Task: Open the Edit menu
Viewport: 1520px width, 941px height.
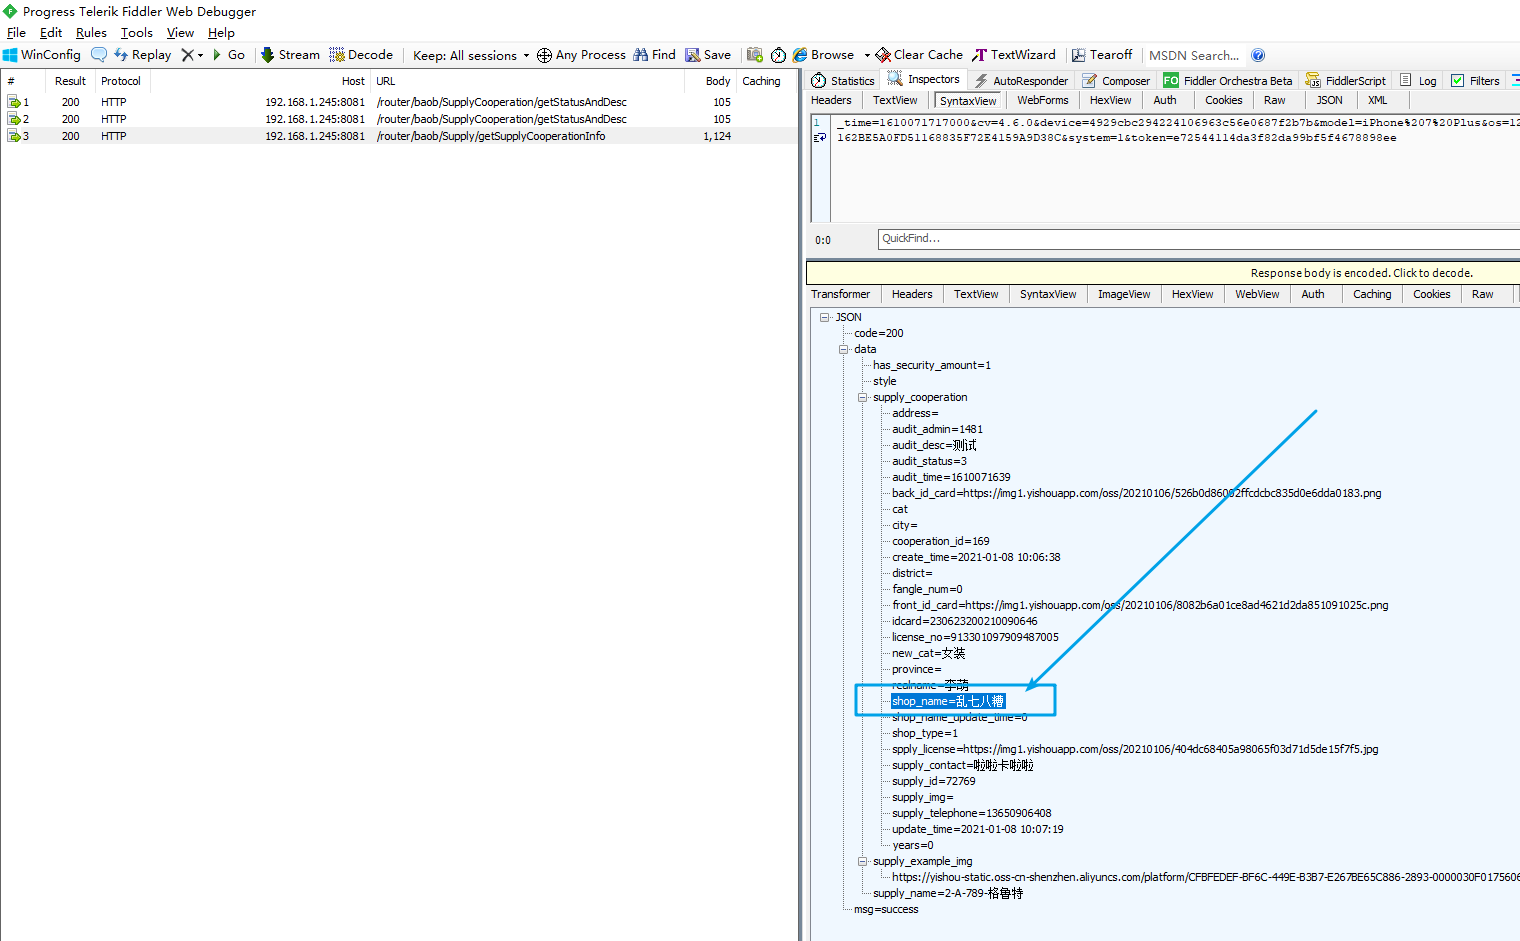Action: [x=51, y=33]
